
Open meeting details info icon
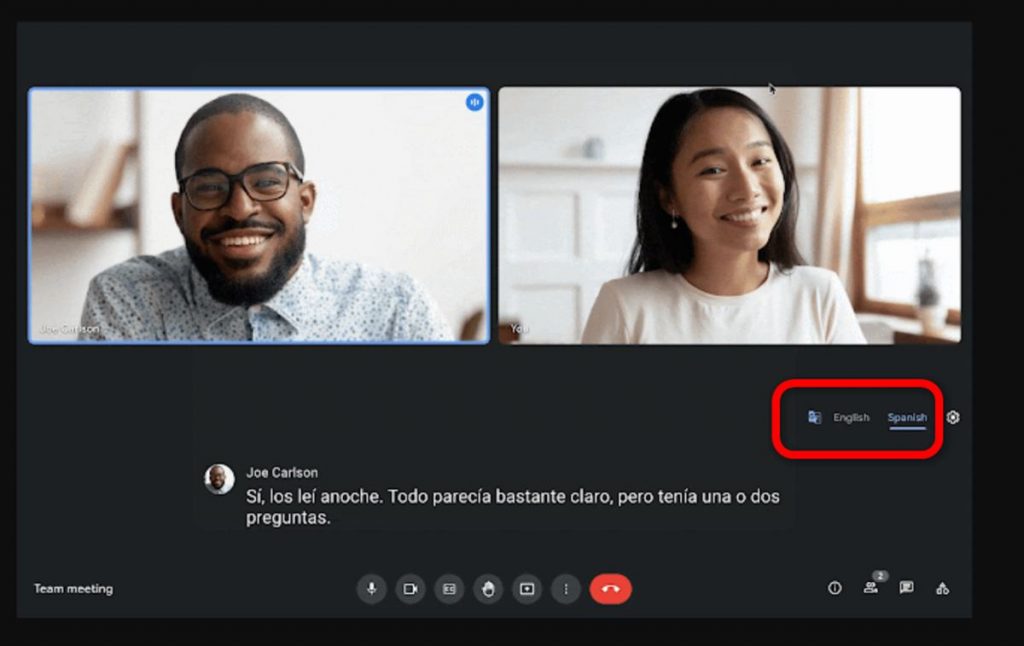(835, 588)
